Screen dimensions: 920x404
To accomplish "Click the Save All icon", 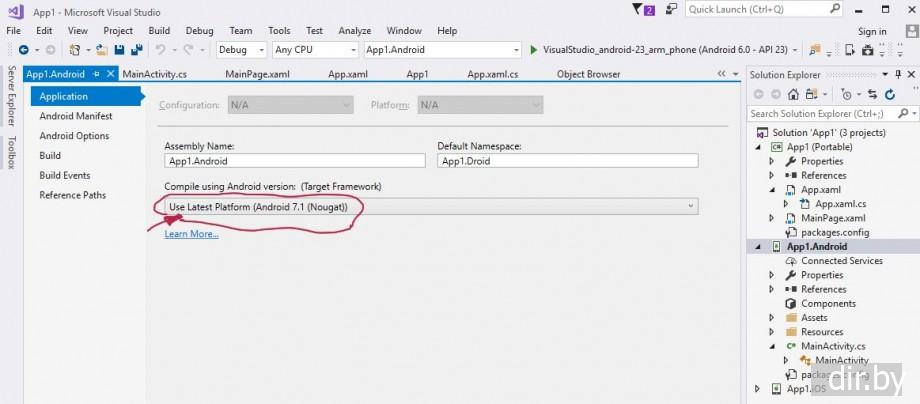I will [137, 50].
